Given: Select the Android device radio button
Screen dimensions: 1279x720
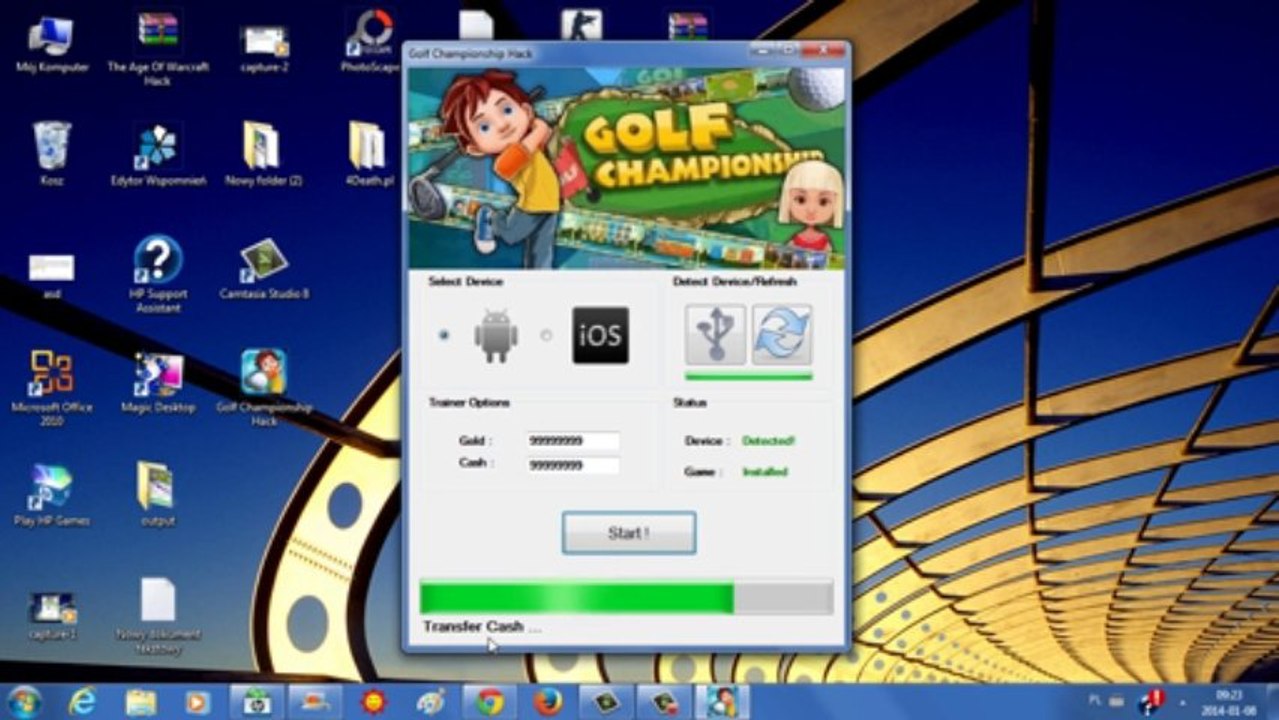Looking at the screenshot, I should (x=443, y=335).
